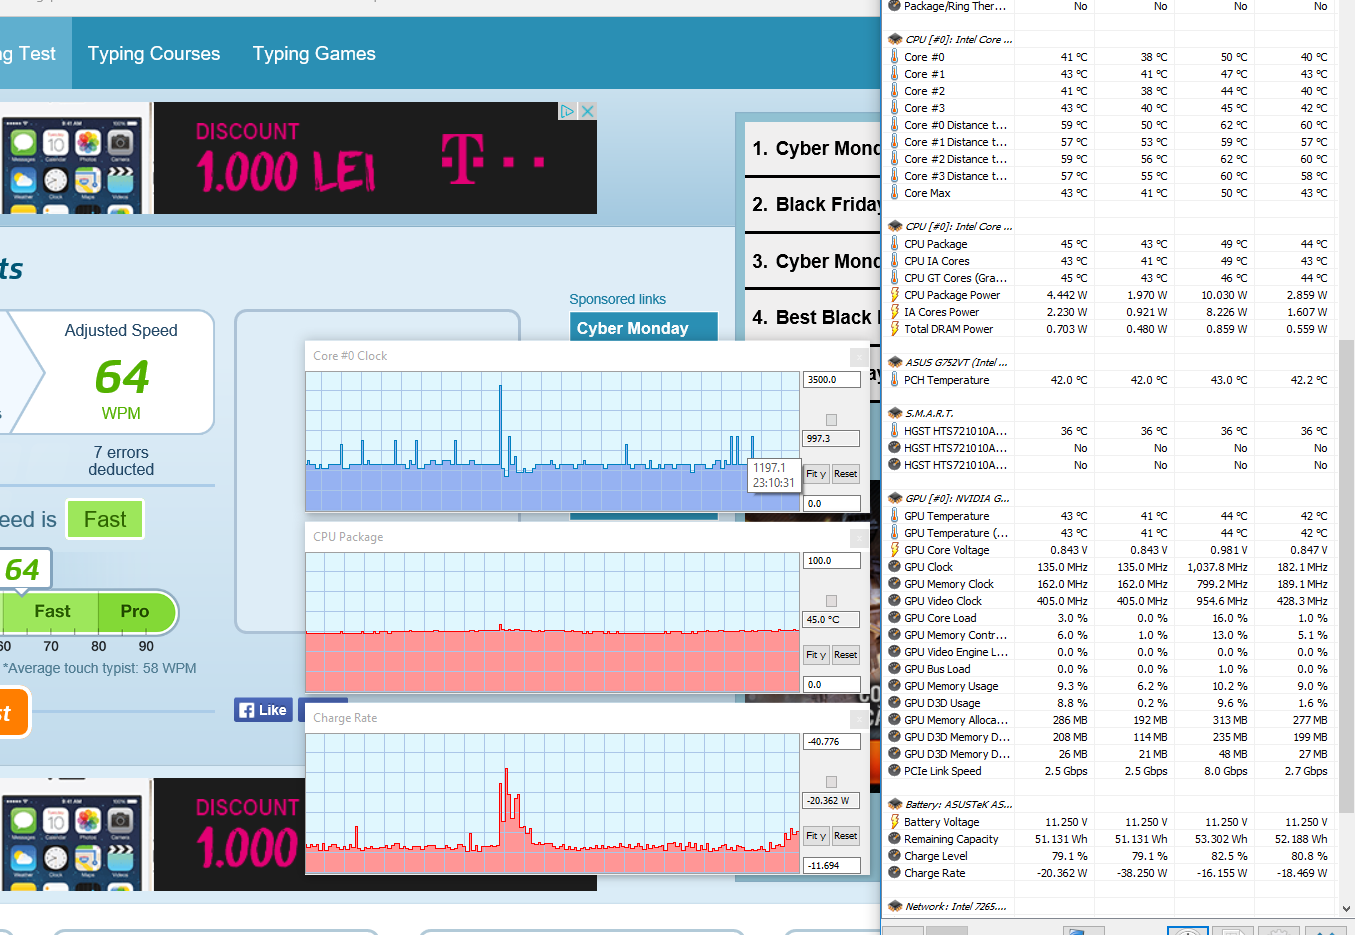
Task: Click the lightning icon beside Battery Voltage
Action: pos(894,822)
